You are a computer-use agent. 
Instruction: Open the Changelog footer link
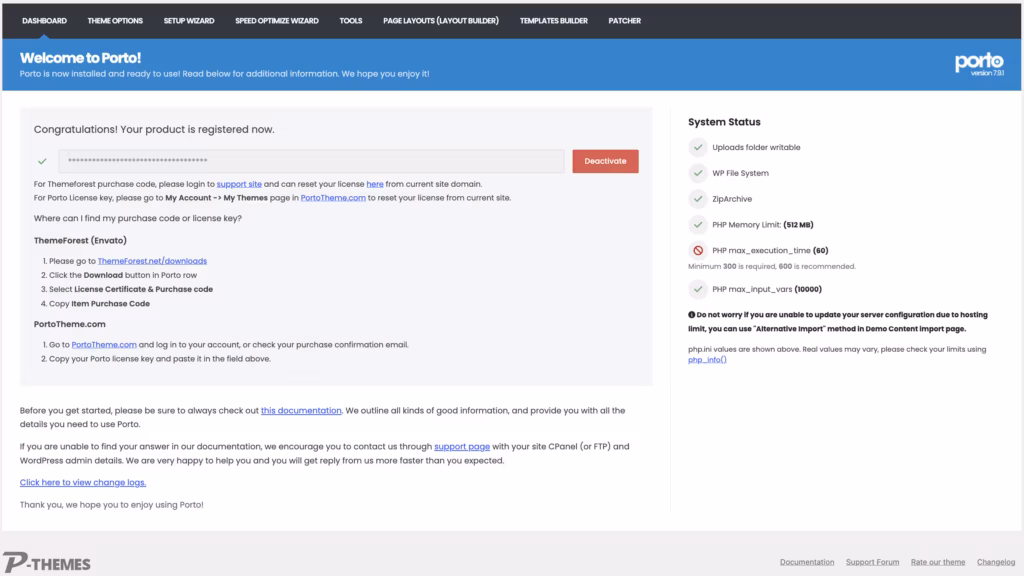(x=996, y=562)
